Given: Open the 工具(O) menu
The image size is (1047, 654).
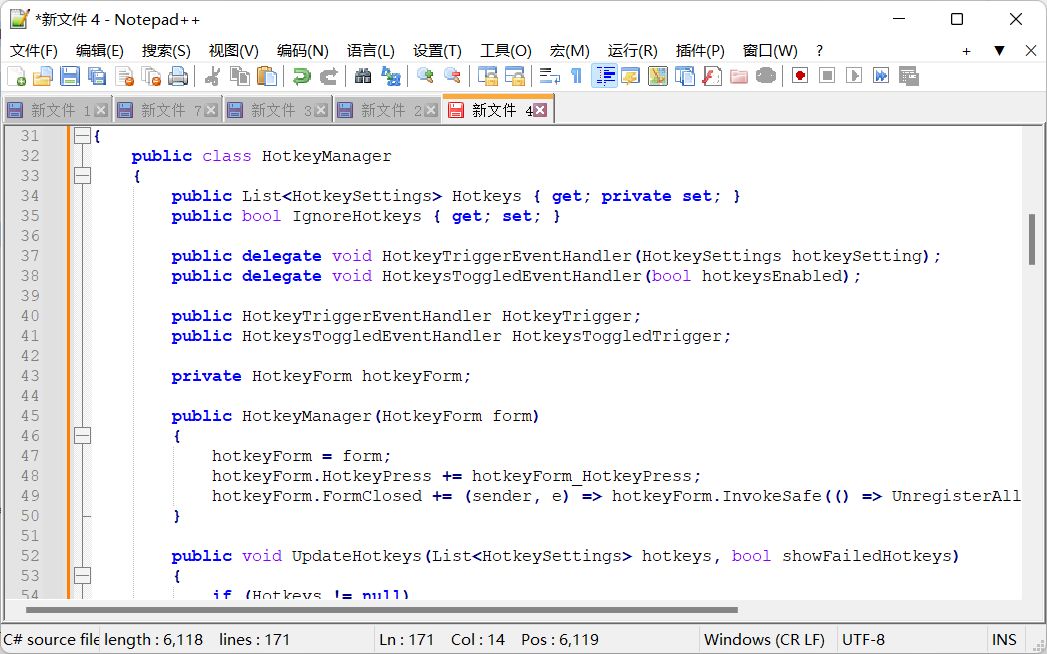Looking at the screenshot, I should click(x=505, y=51).
